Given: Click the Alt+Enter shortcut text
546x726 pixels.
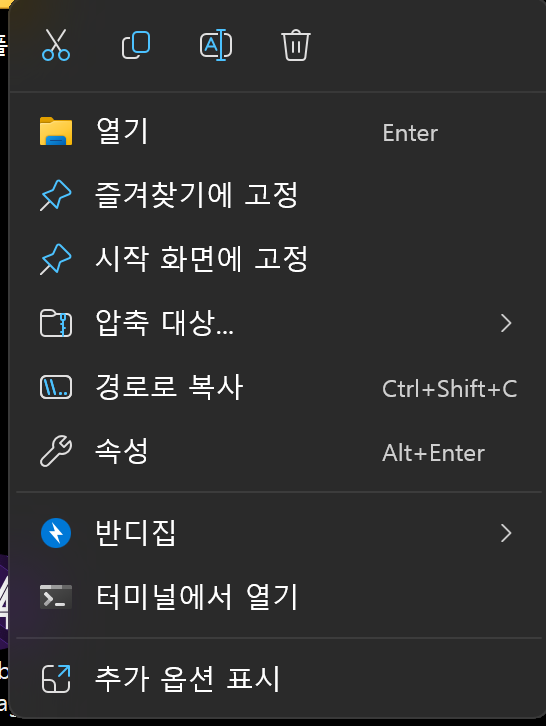Looking at the screenshot, I should (433, 453).
